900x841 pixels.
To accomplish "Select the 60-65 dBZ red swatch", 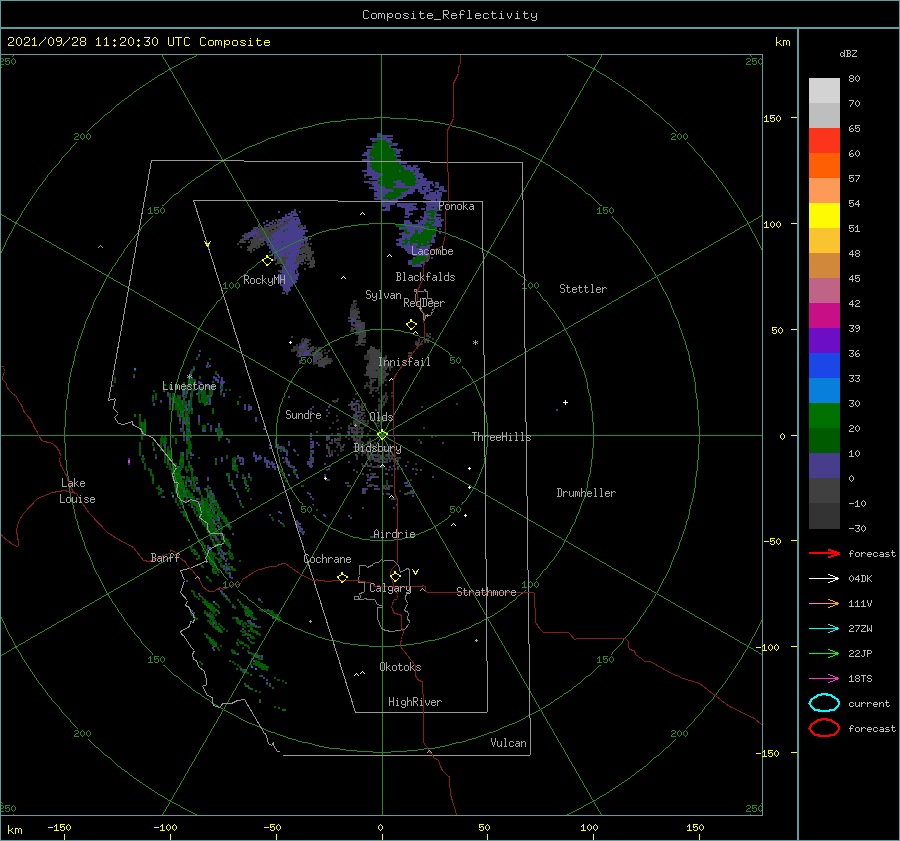I will point(824,141).
